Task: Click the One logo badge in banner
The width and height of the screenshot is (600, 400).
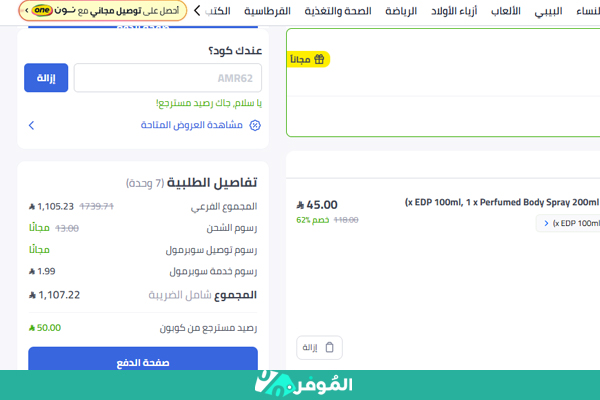Action: coord(42,10)
